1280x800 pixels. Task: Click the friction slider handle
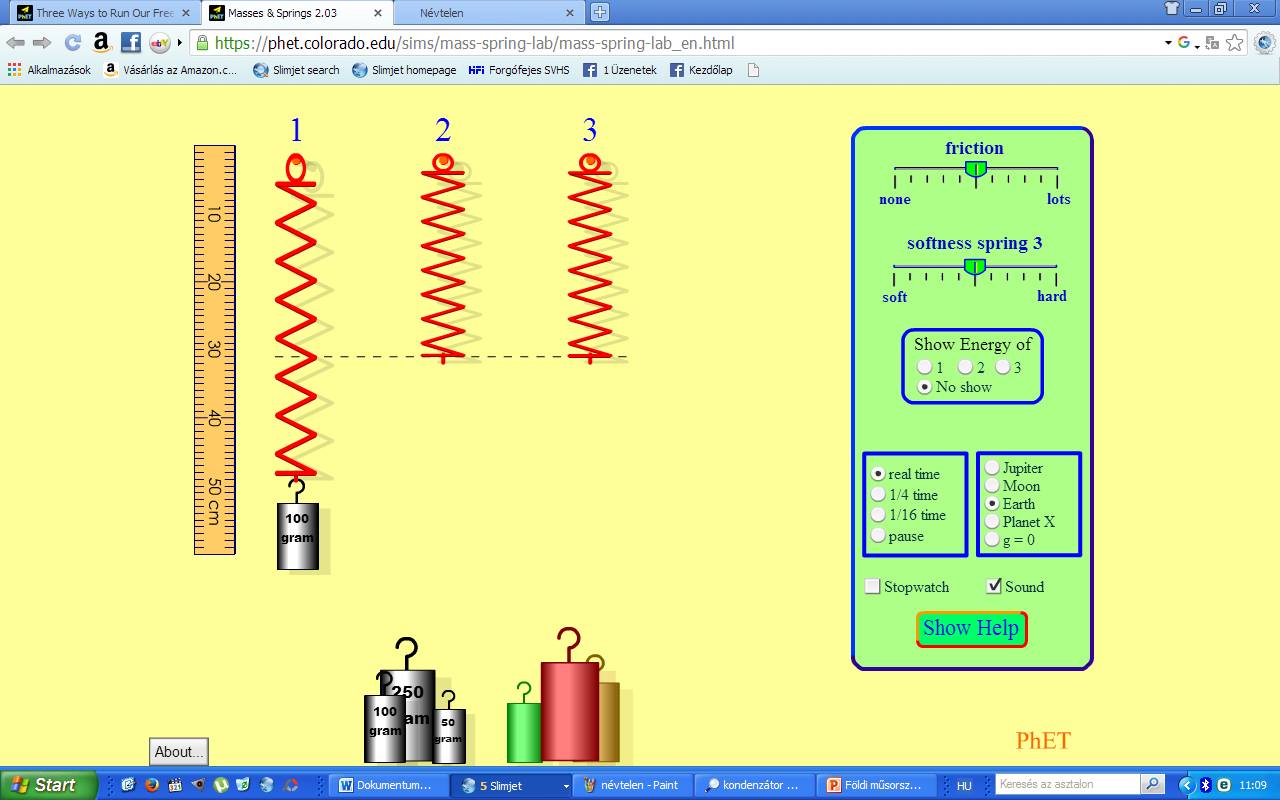(976, 169)
